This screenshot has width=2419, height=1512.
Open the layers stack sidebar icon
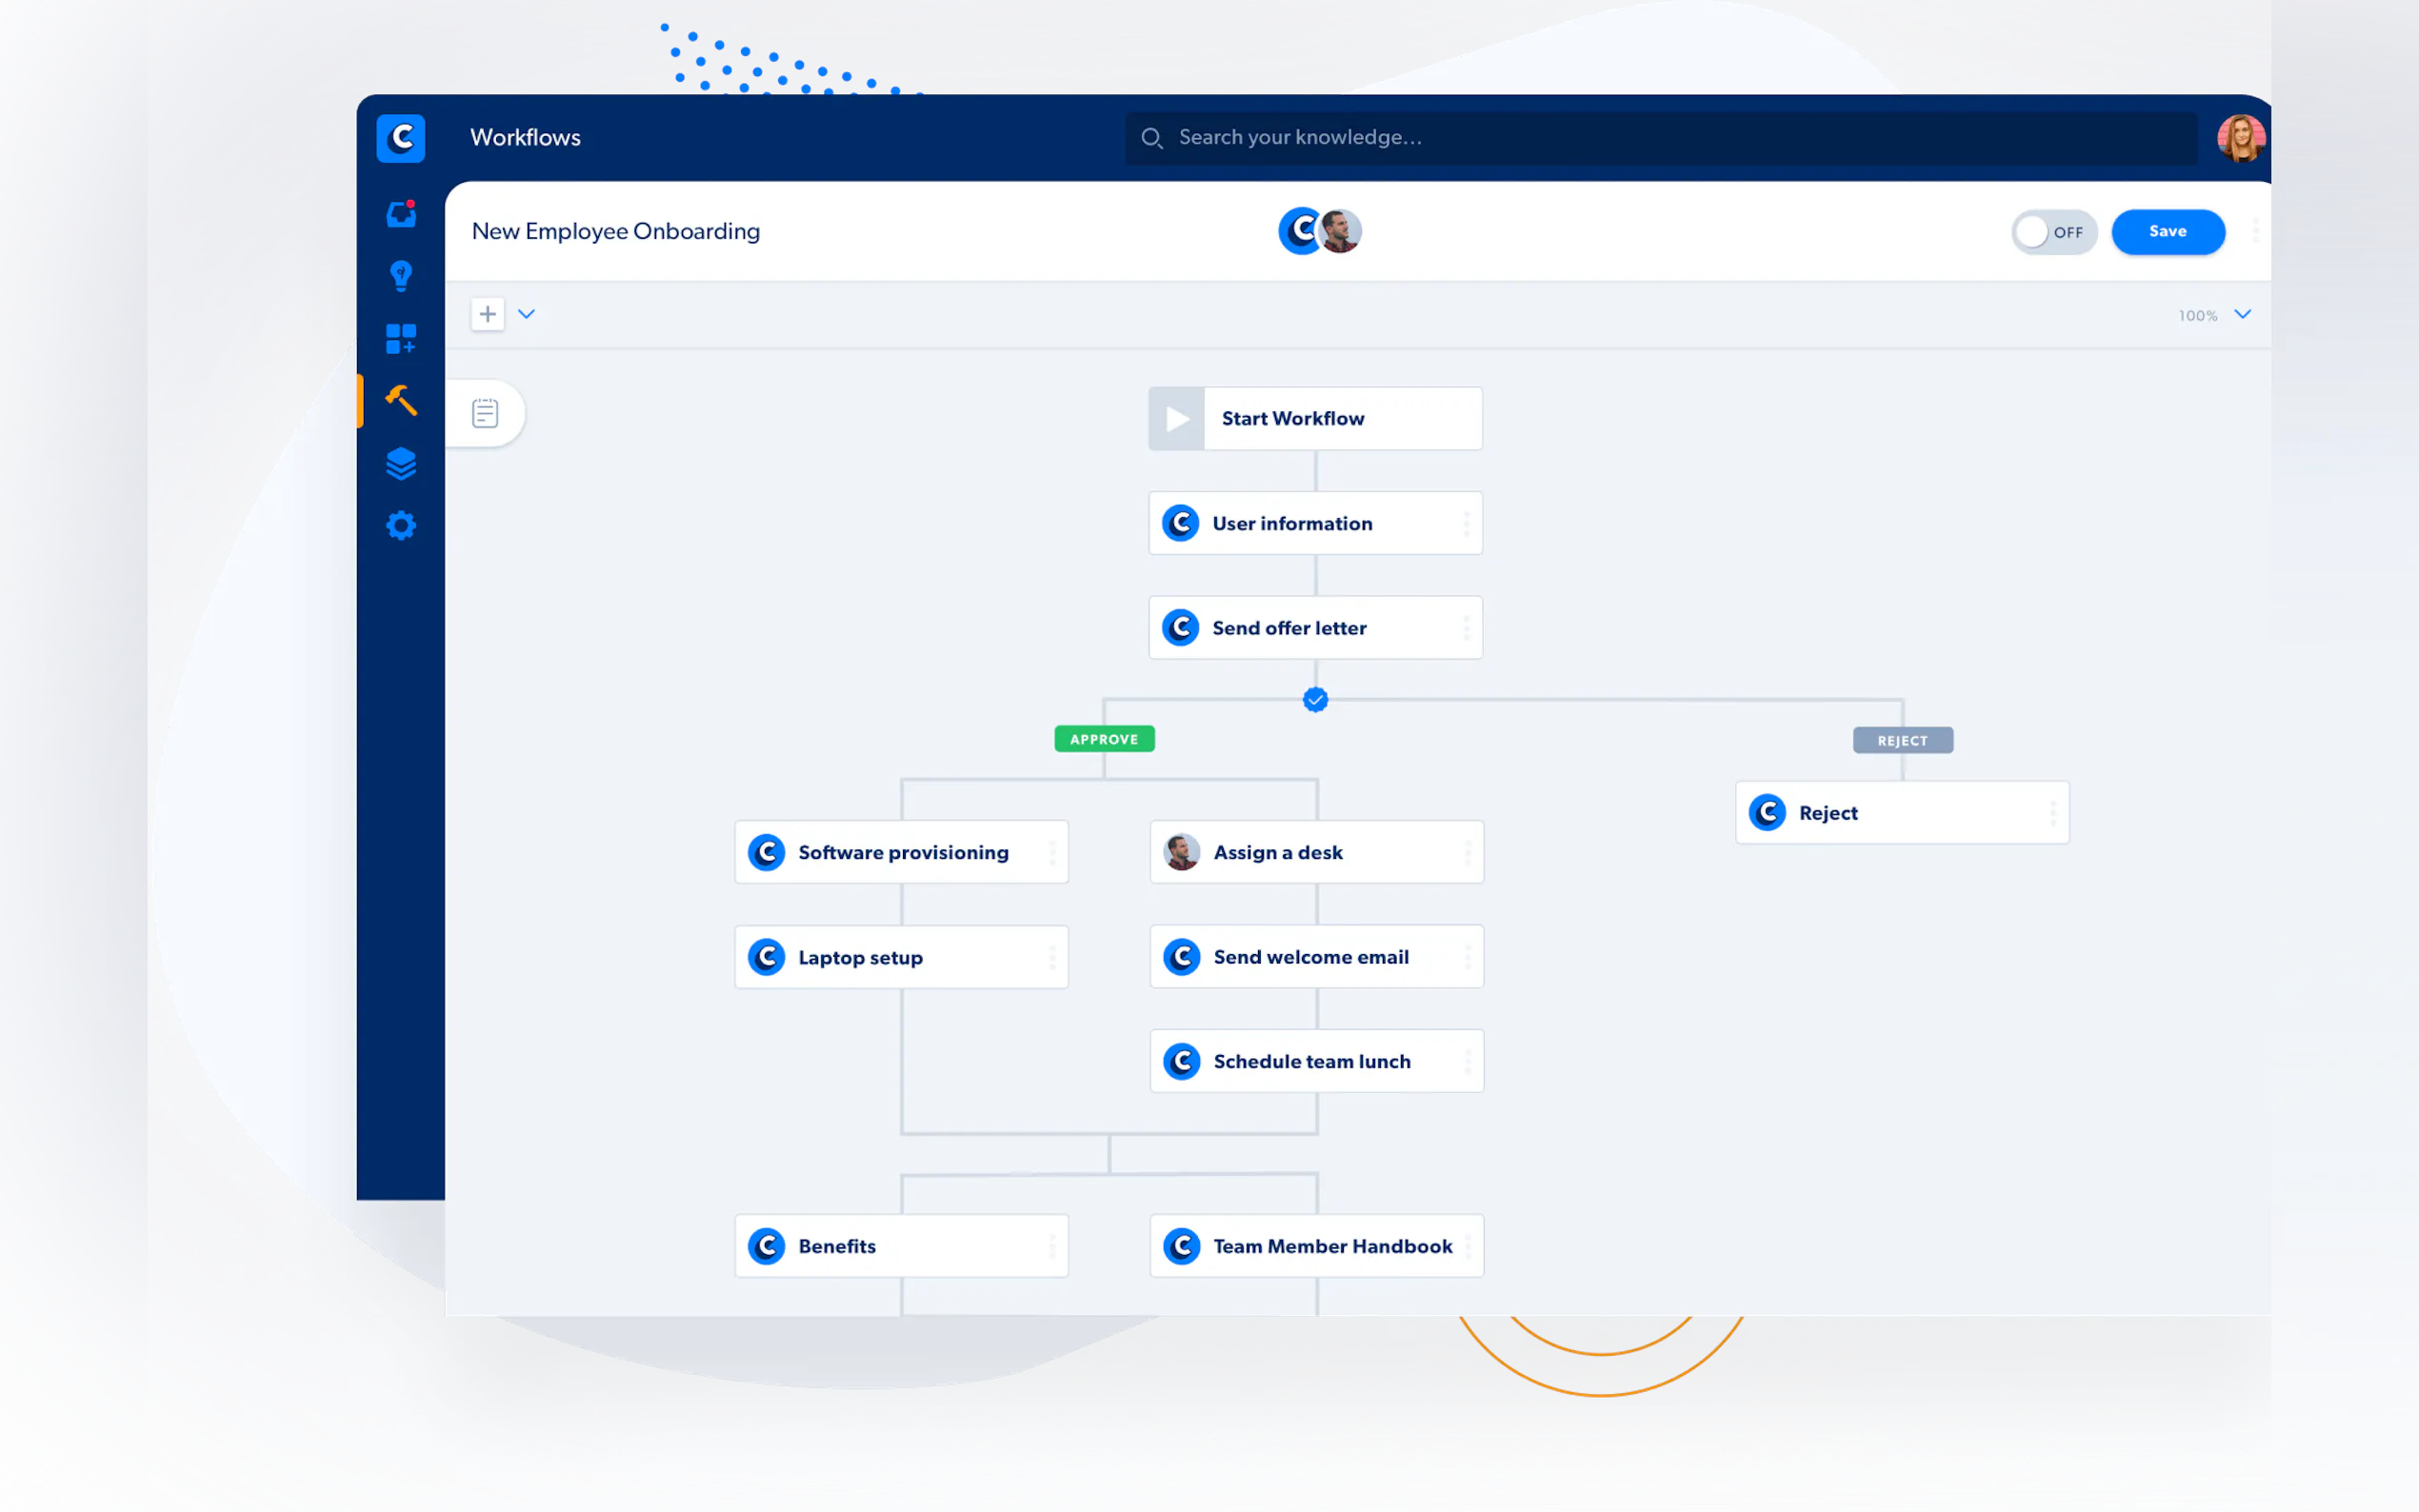401,463
